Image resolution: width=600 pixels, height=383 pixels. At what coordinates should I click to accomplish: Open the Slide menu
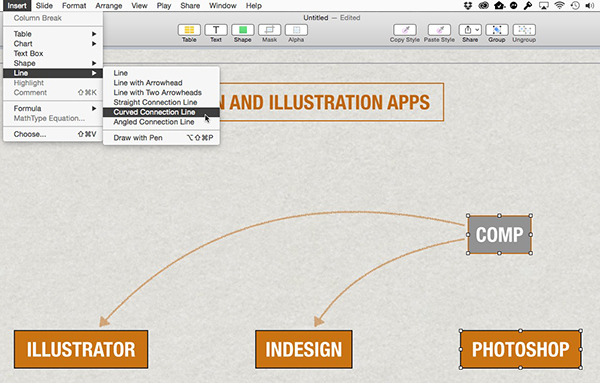click(x=44, y=5)
